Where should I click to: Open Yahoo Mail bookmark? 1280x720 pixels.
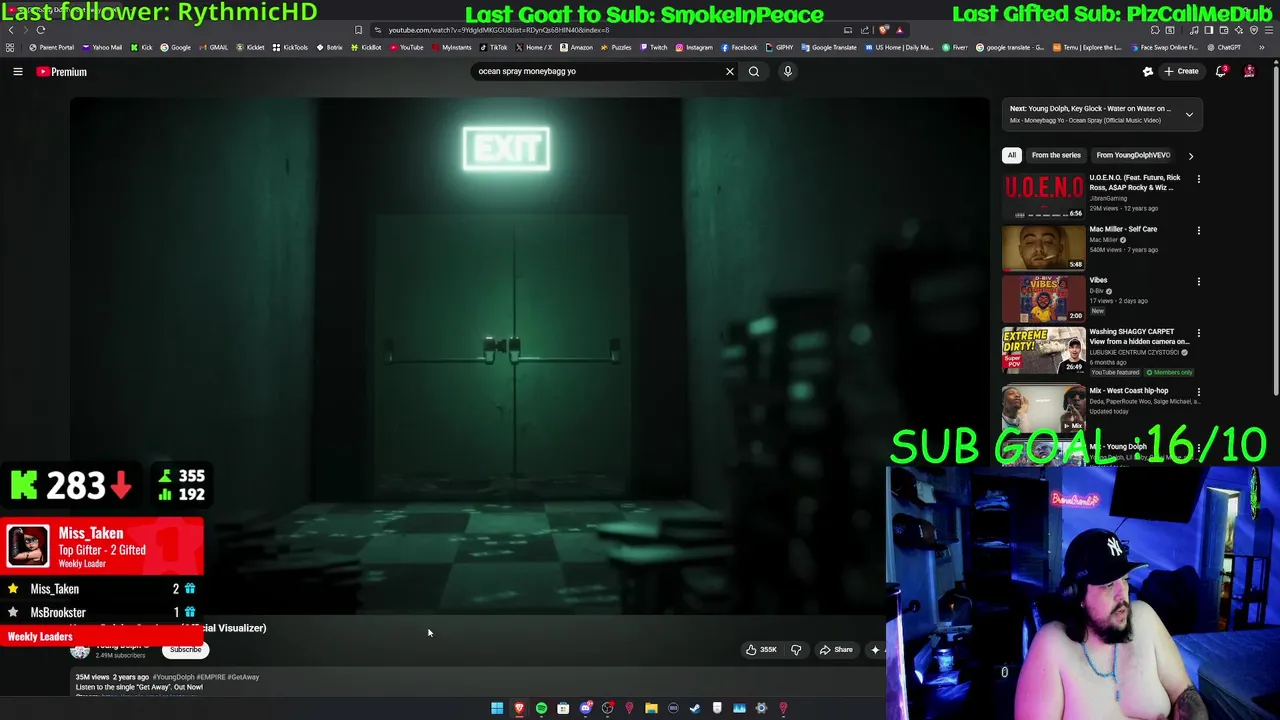coord(102,47)
